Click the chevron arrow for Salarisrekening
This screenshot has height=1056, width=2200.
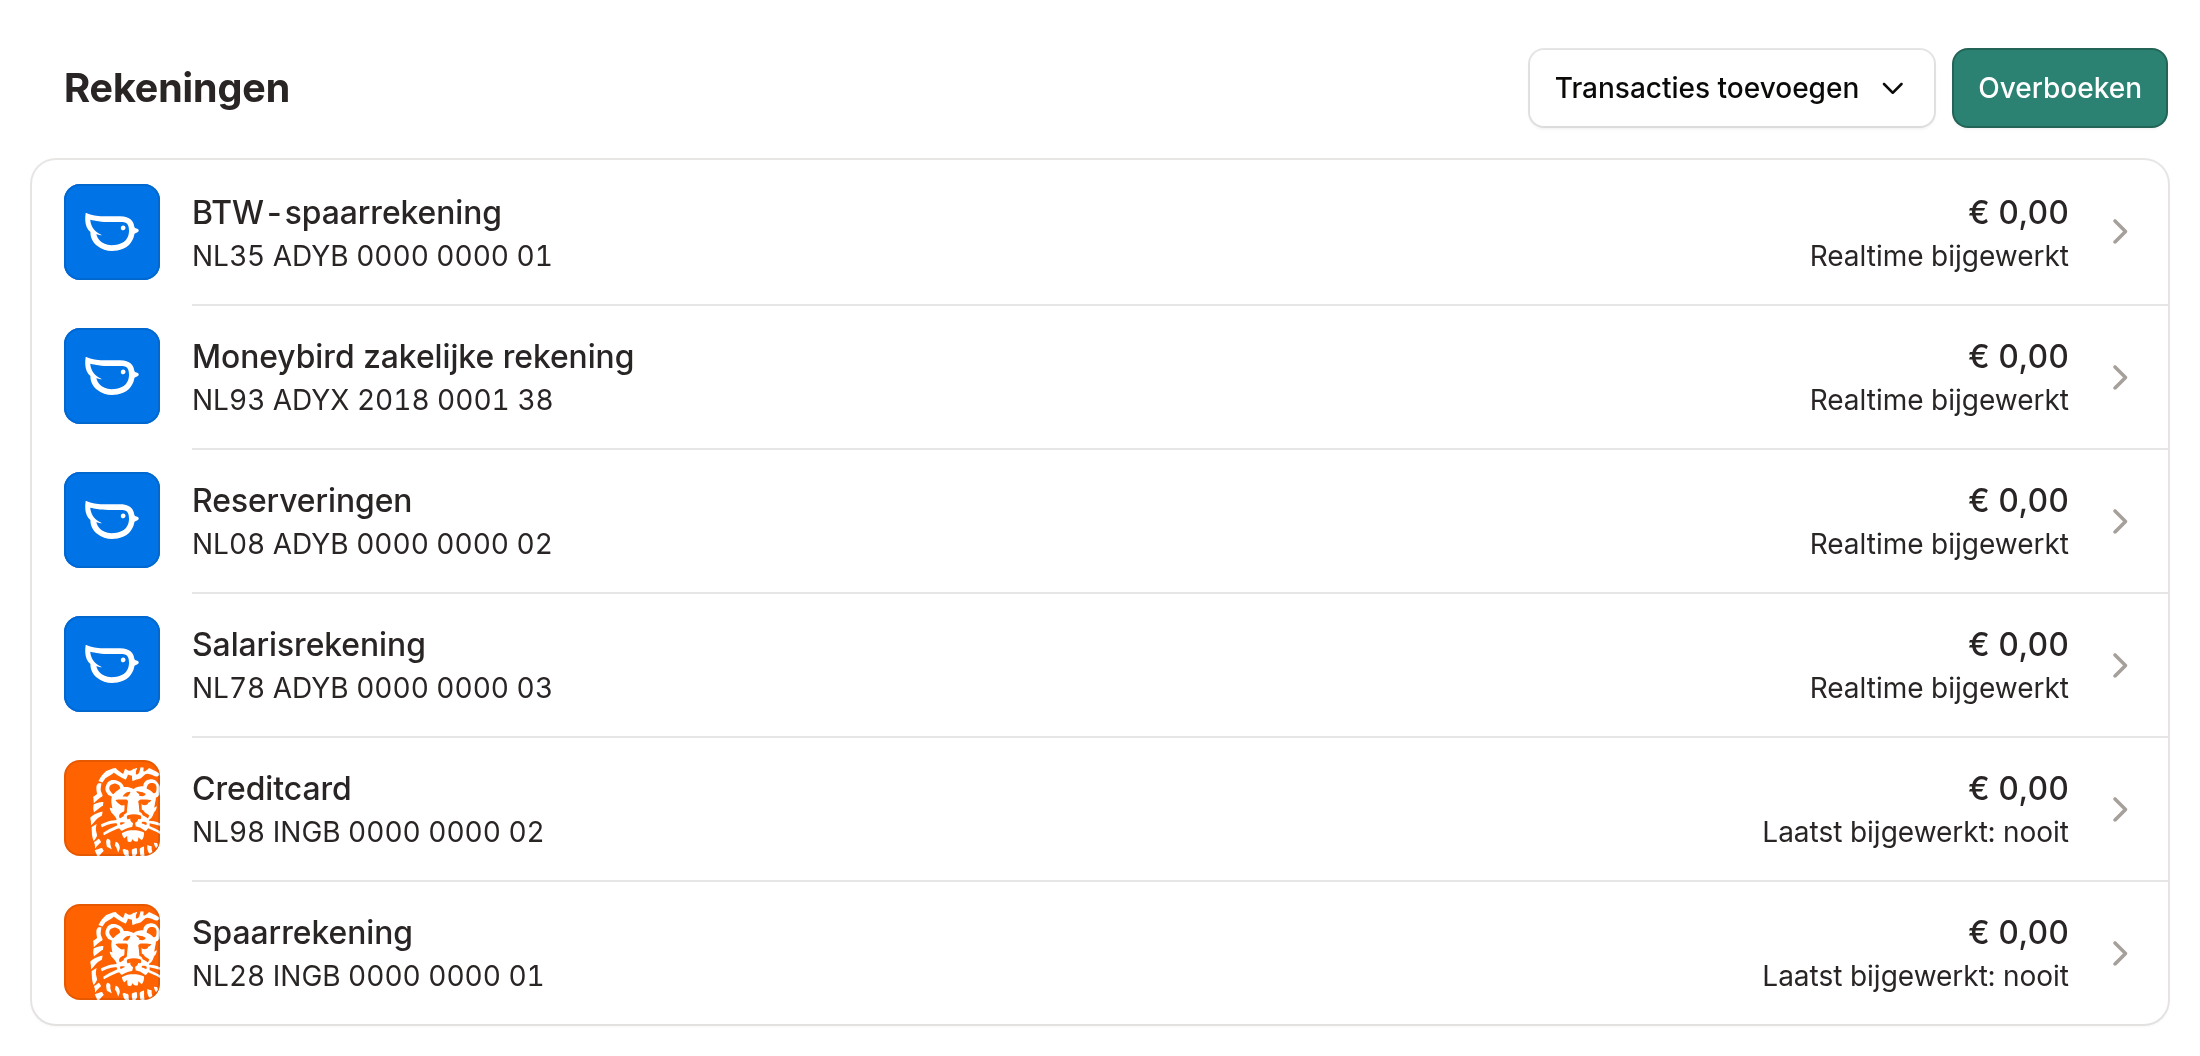click(2119, 665)
